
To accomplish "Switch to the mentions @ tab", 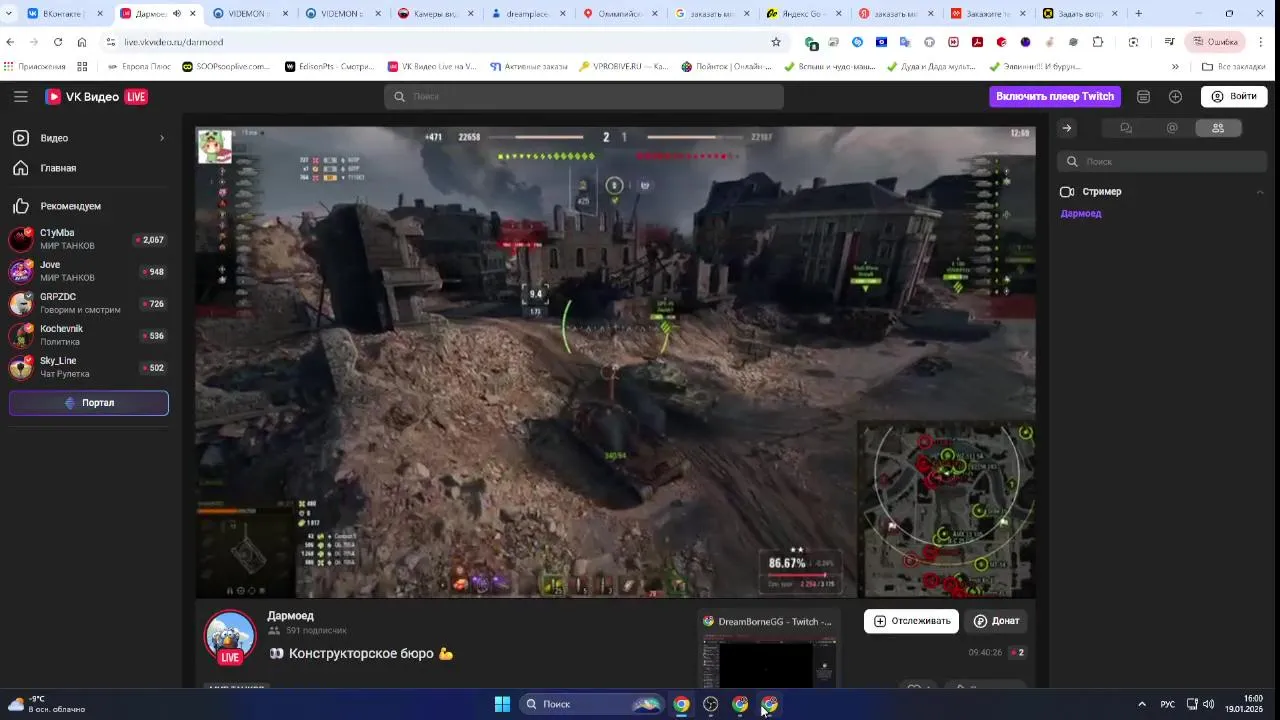I will tap(1172, 128).
